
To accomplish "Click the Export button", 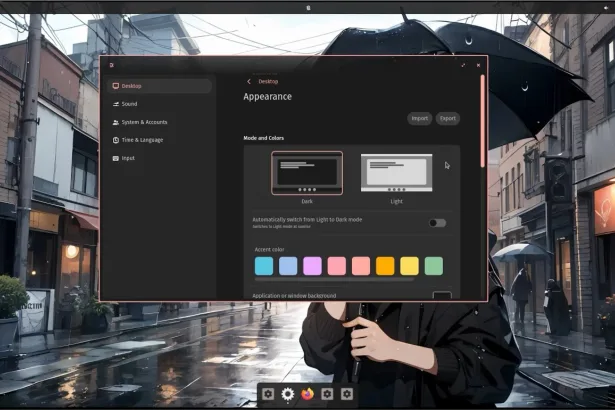I will (x=448, y=118).
